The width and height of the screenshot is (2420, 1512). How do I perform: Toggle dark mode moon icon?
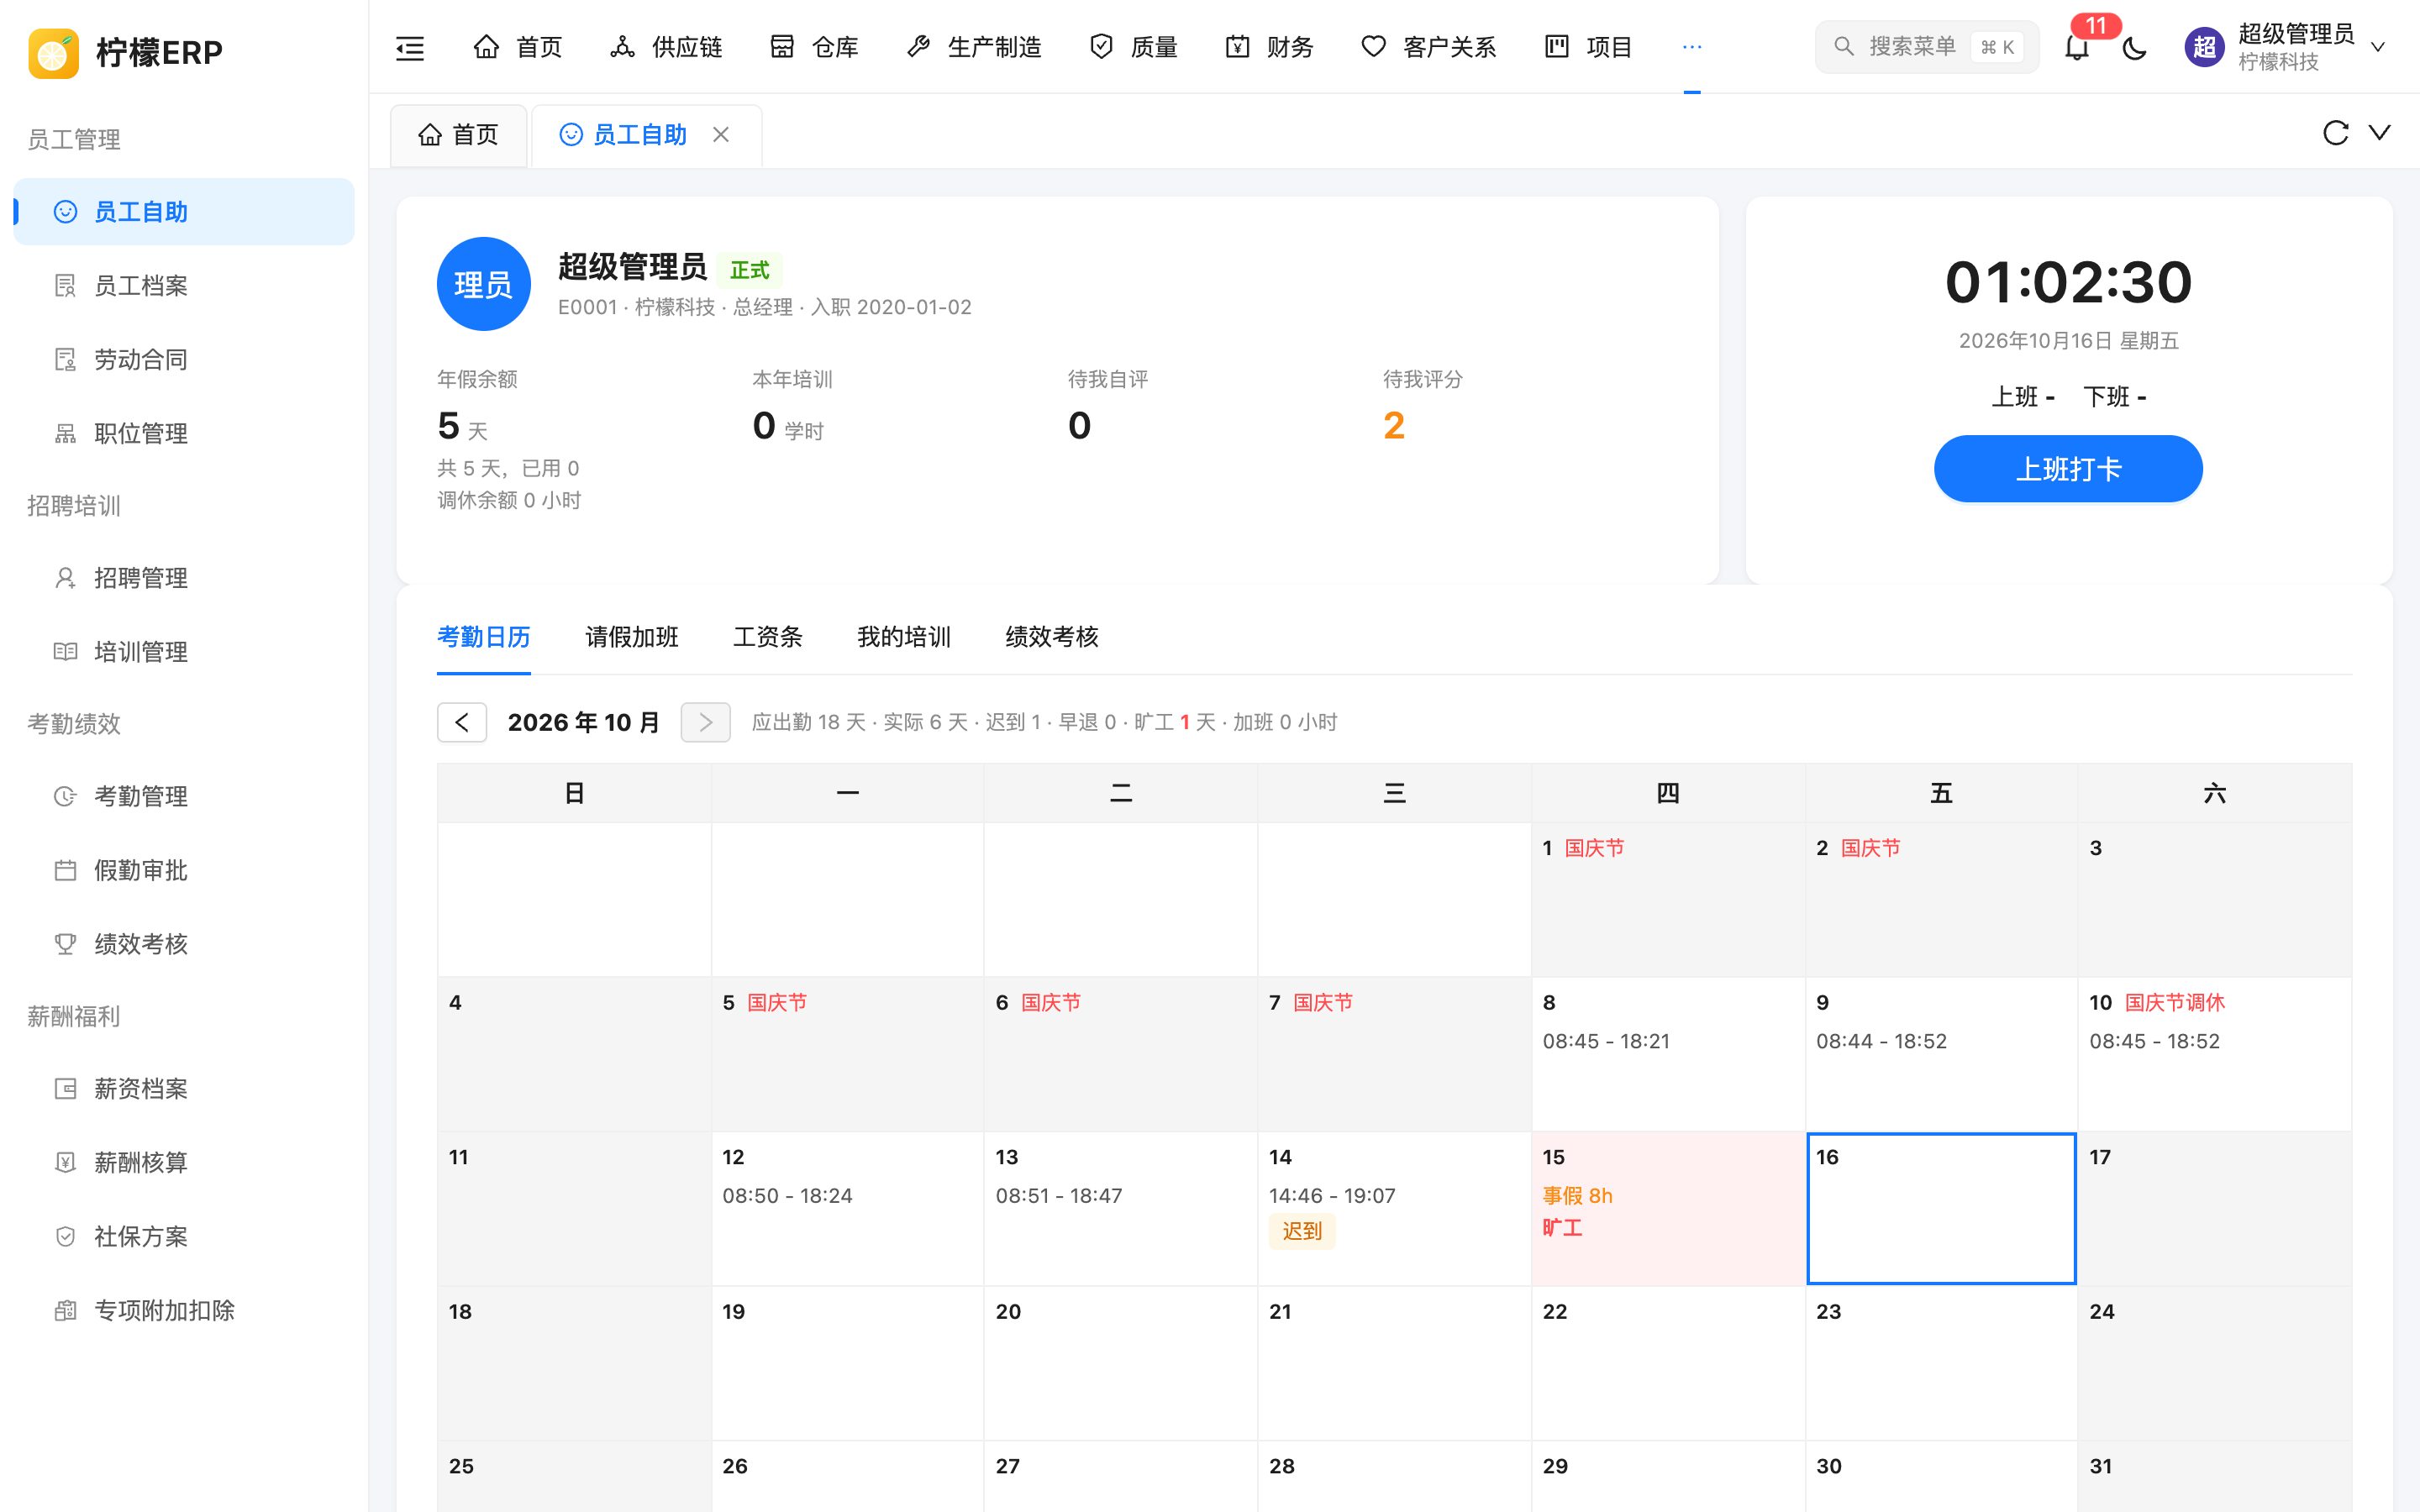point(2134,47)
